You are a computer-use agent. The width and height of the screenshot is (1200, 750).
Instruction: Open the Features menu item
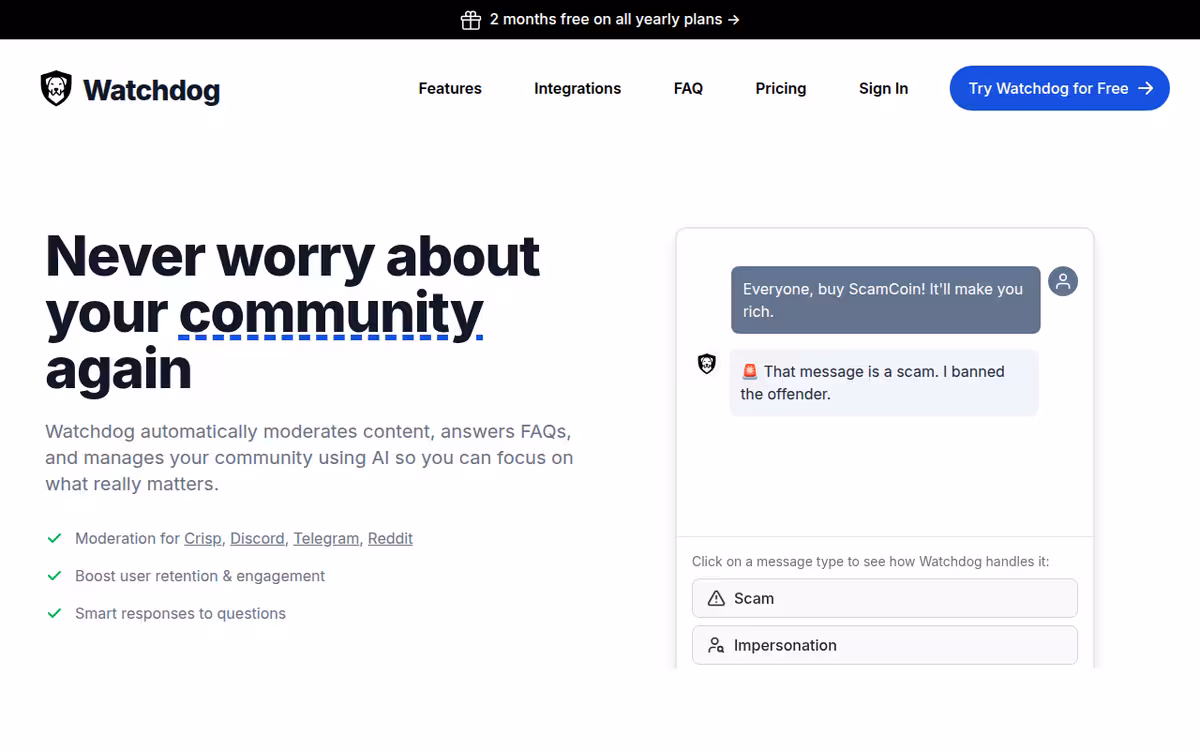[450, 88]
